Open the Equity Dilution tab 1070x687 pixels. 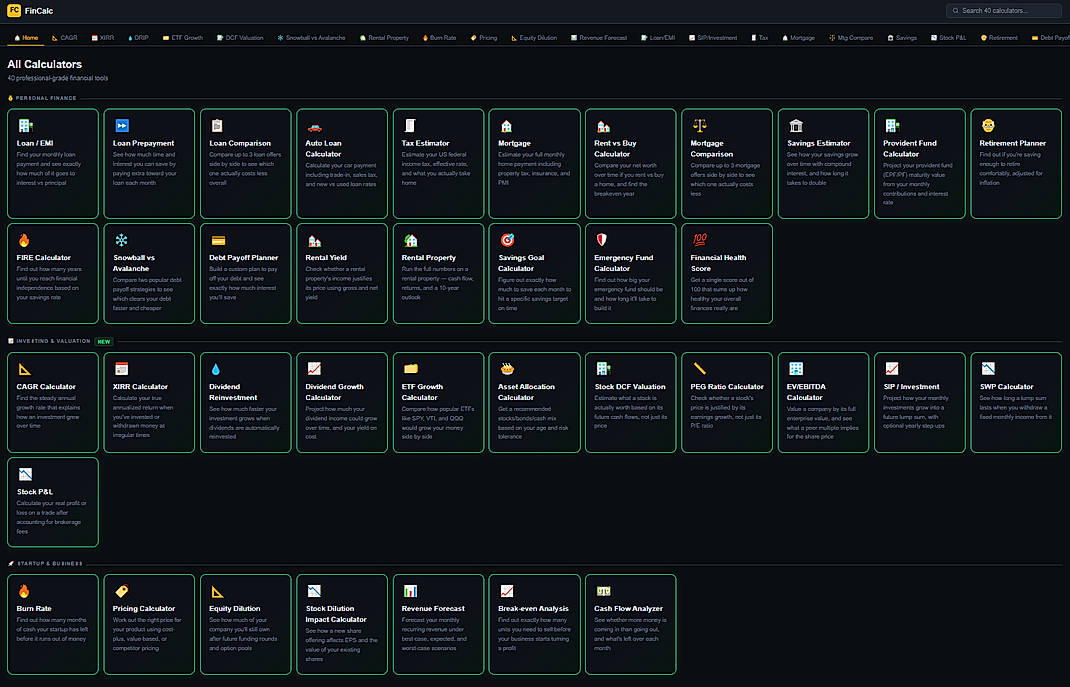tap(534, 38)
